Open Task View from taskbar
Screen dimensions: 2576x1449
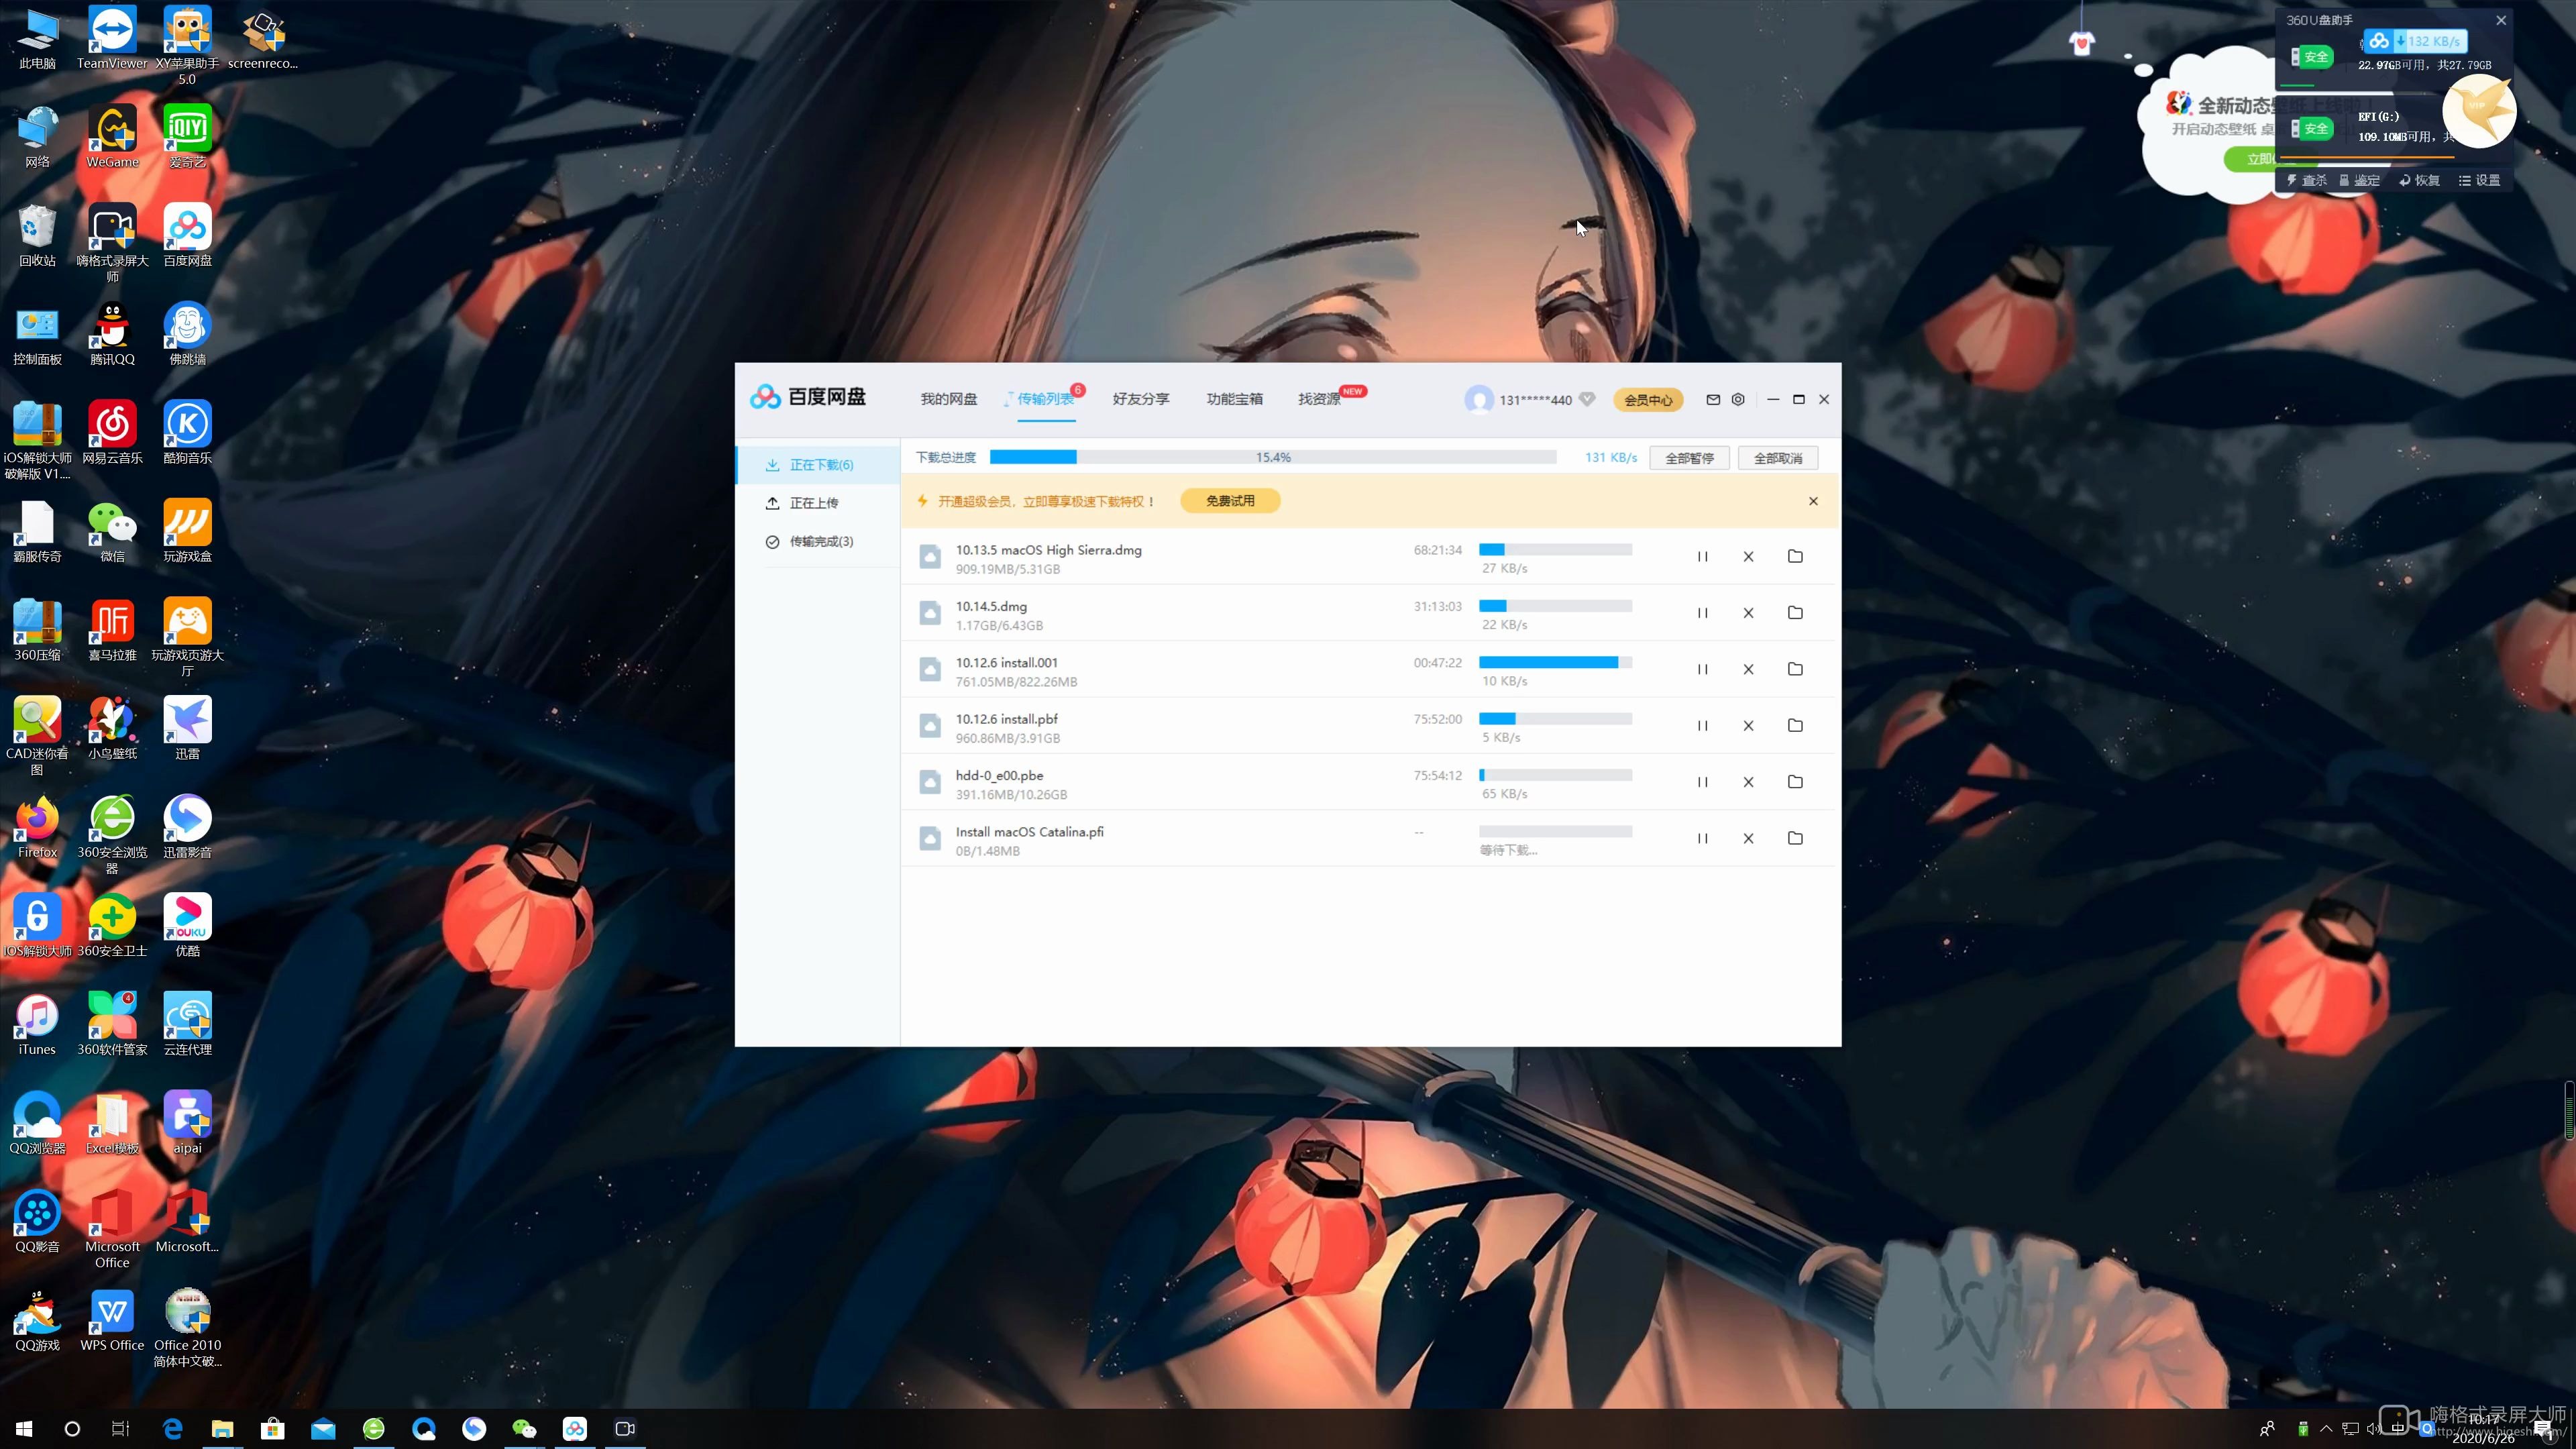(120, 1429)
